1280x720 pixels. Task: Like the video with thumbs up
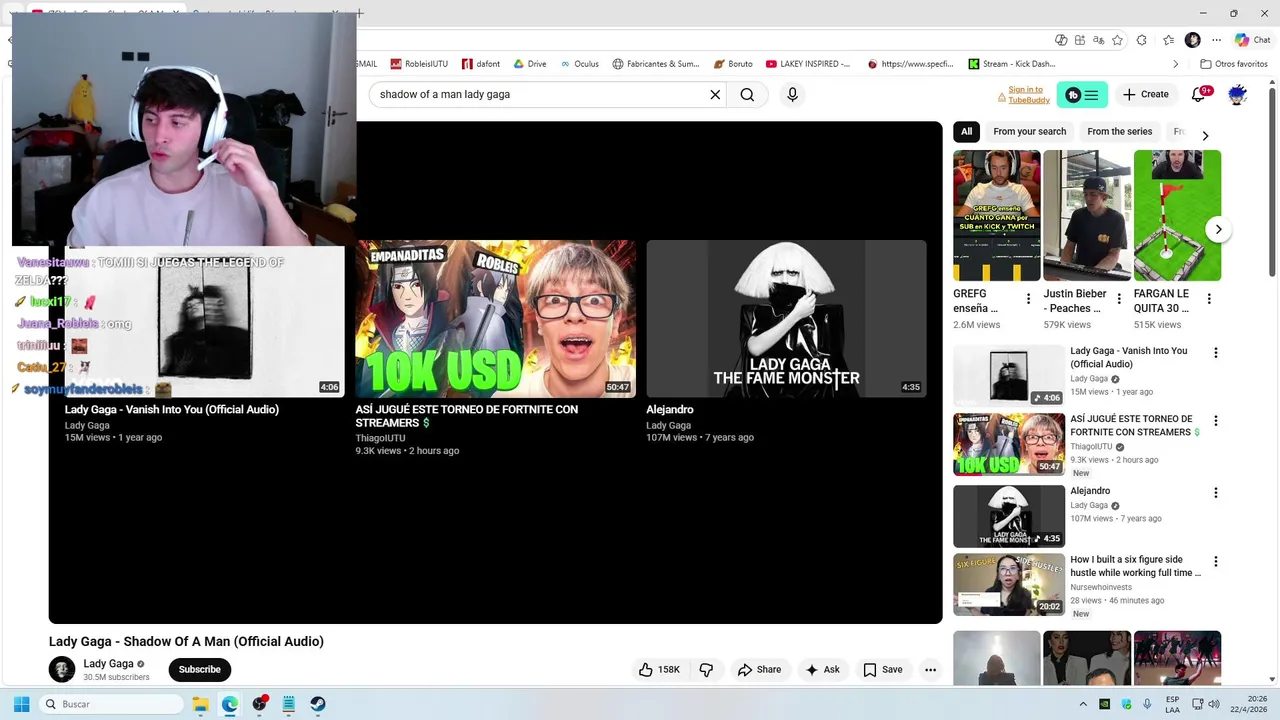click(659, 670)
